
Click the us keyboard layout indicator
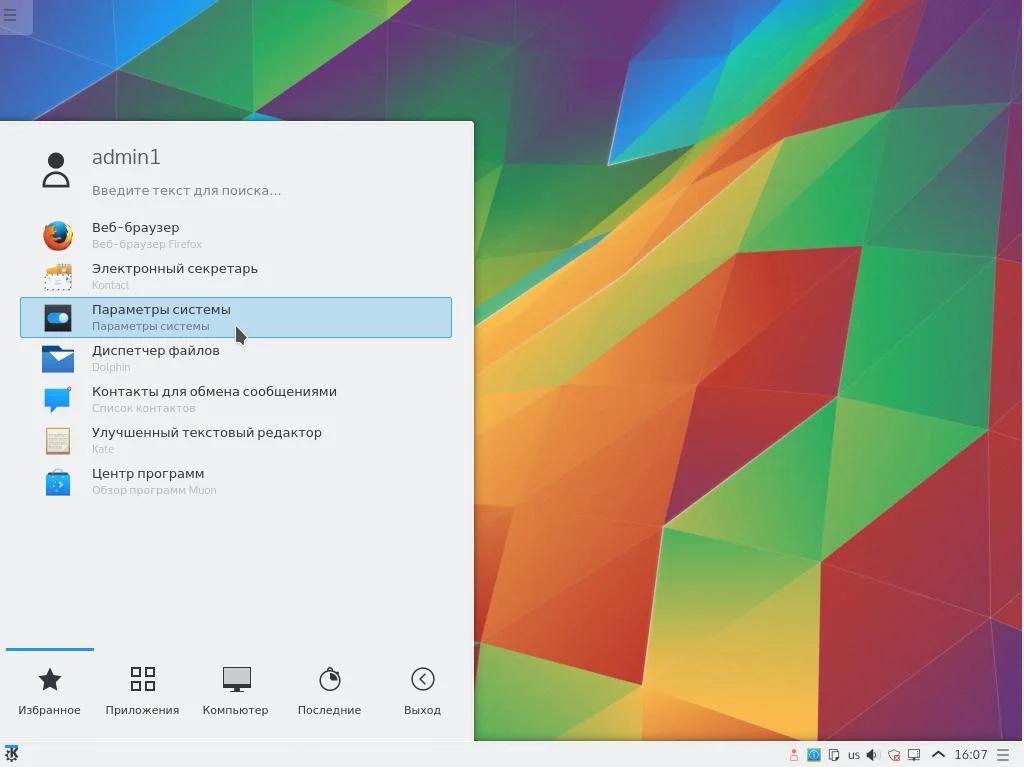pyautogui.click(x=854, y=755)
